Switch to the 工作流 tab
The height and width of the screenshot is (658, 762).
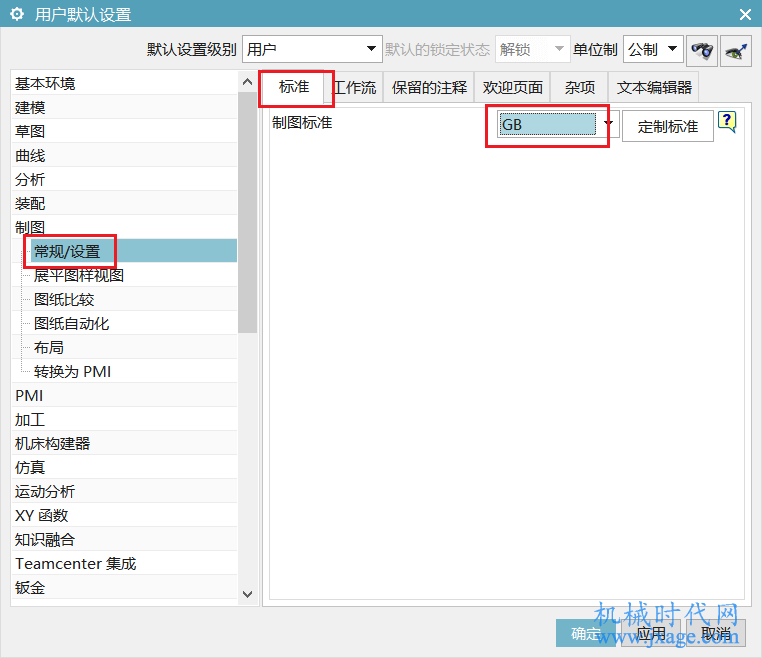[355, 87]
